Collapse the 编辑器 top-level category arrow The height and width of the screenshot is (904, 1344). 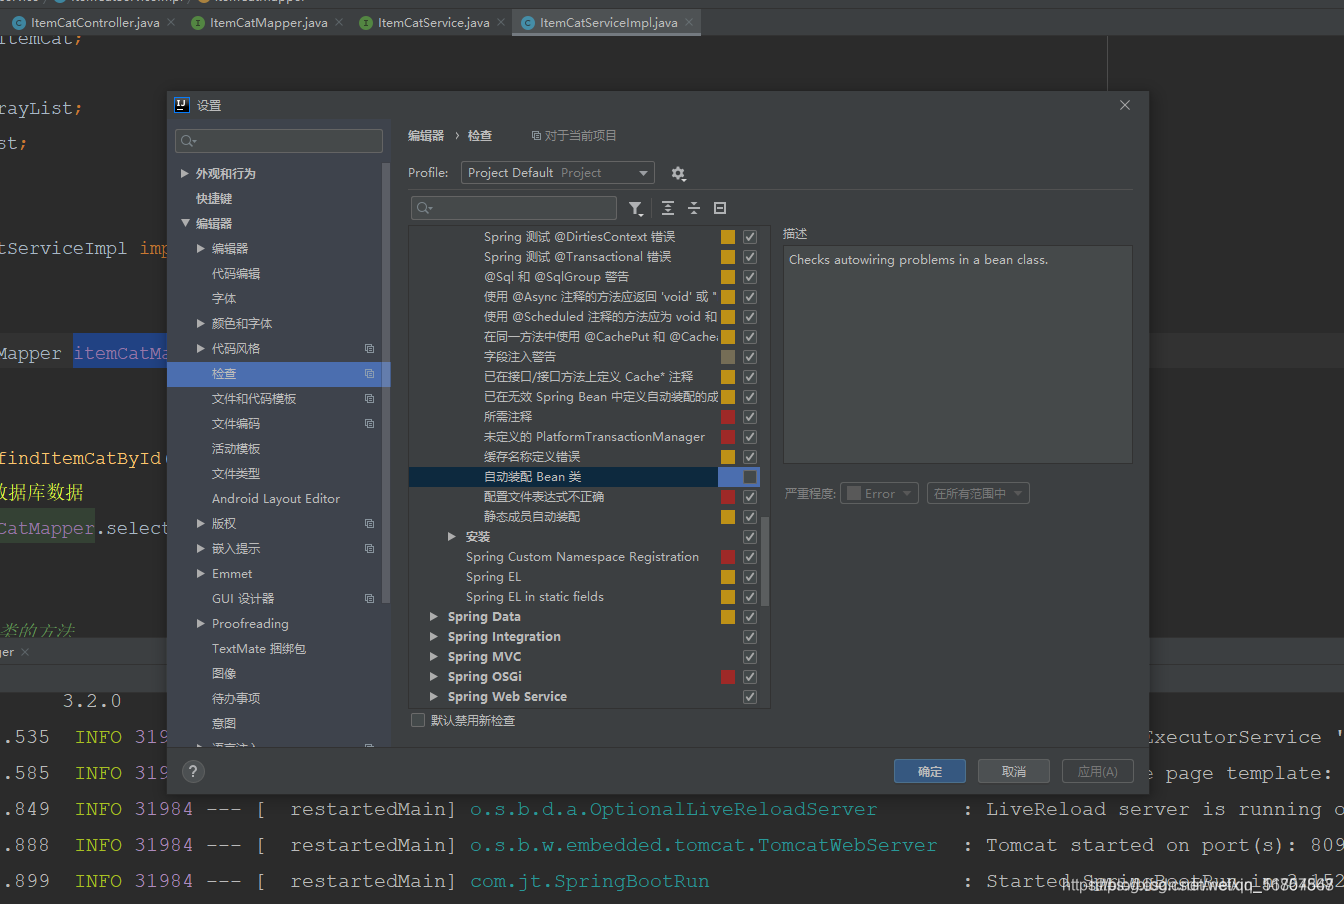coord(185,224)
